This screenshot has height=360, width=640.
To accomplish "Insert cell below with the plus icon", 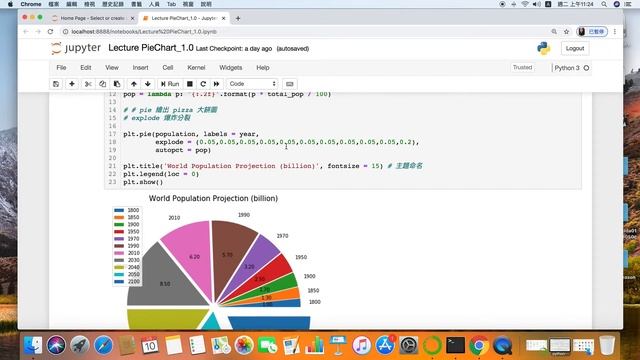I will [72, 84].
